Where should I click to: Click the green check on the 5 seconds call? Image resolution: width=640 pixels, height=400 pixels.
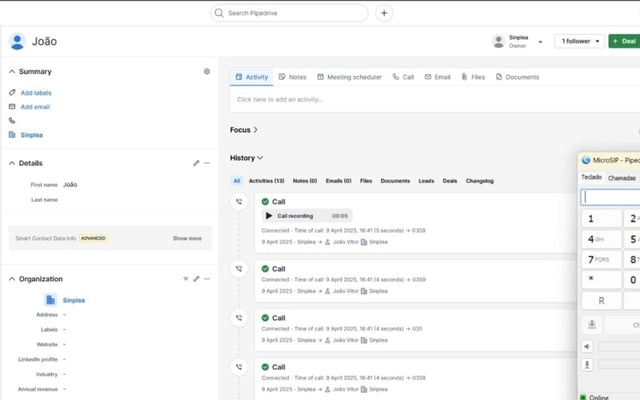(265, 202)
